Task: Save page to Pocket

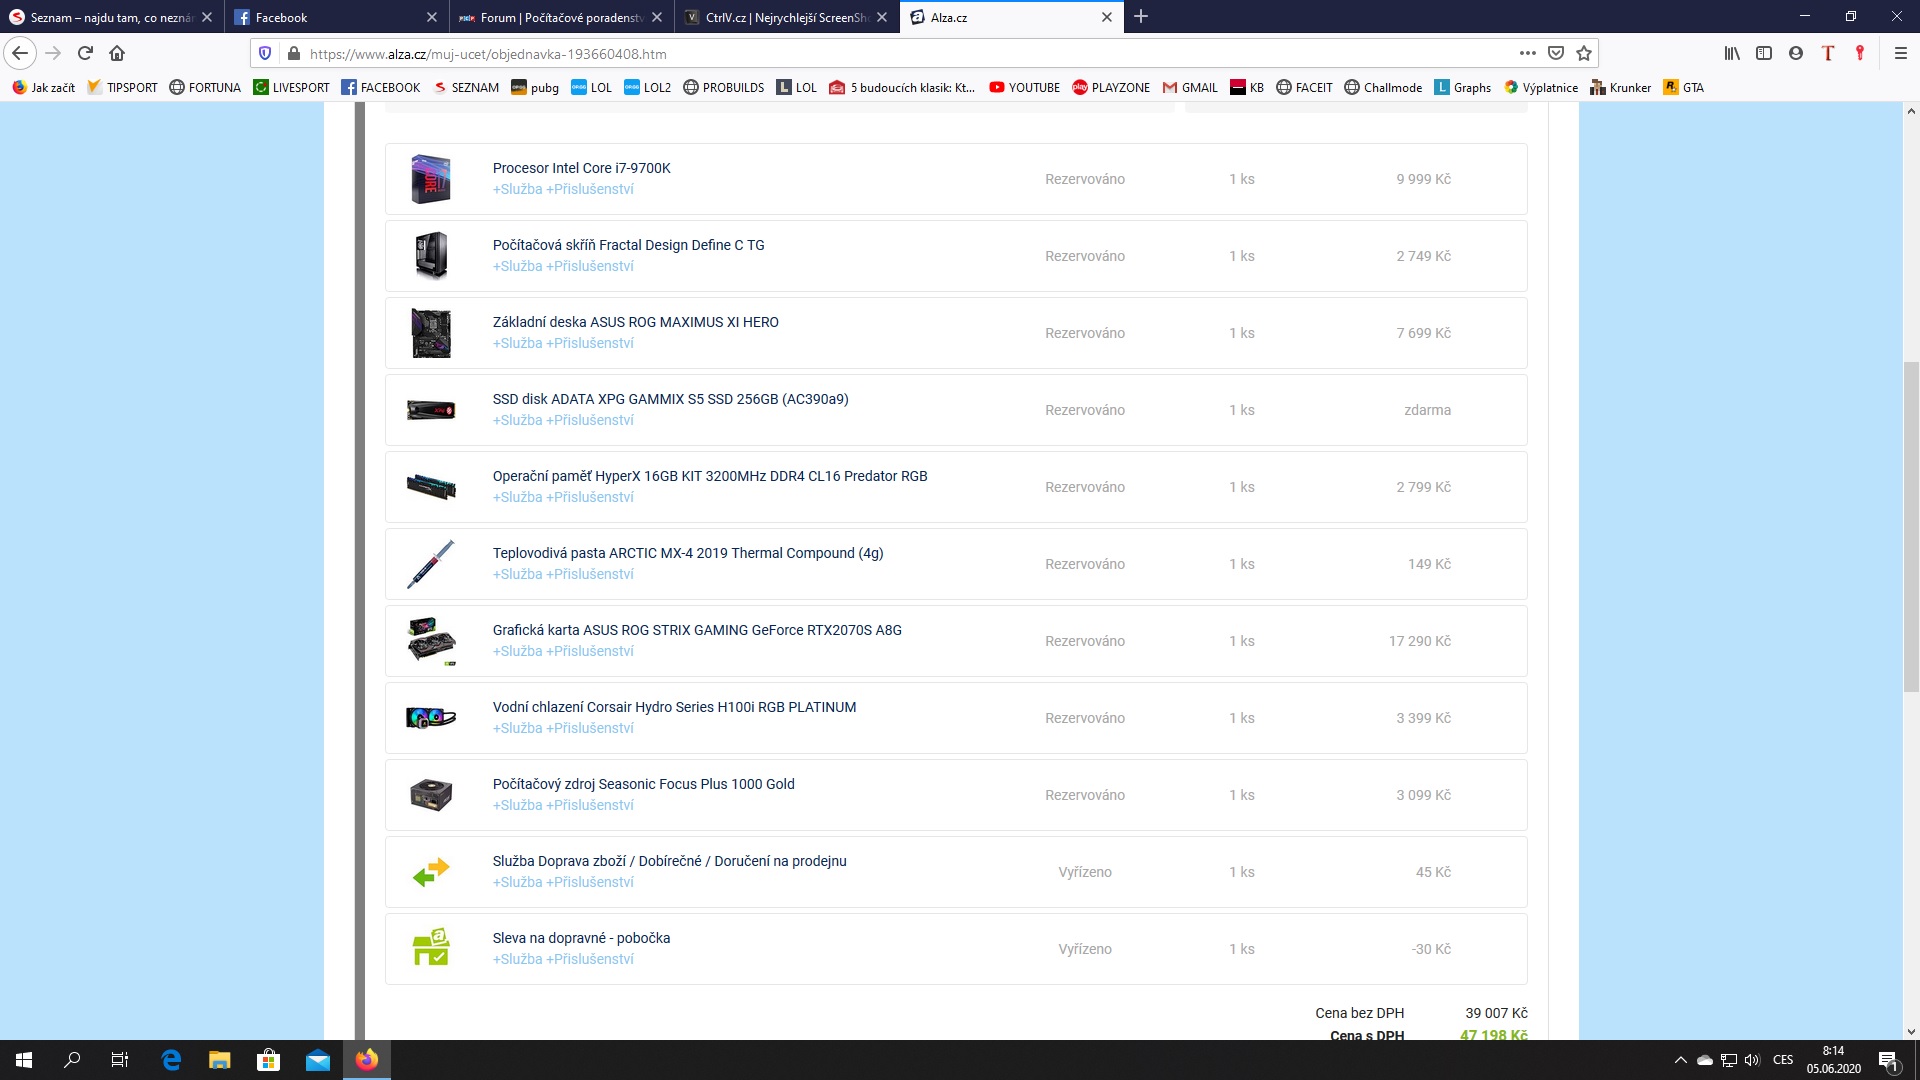Action: pos(1556,53)
